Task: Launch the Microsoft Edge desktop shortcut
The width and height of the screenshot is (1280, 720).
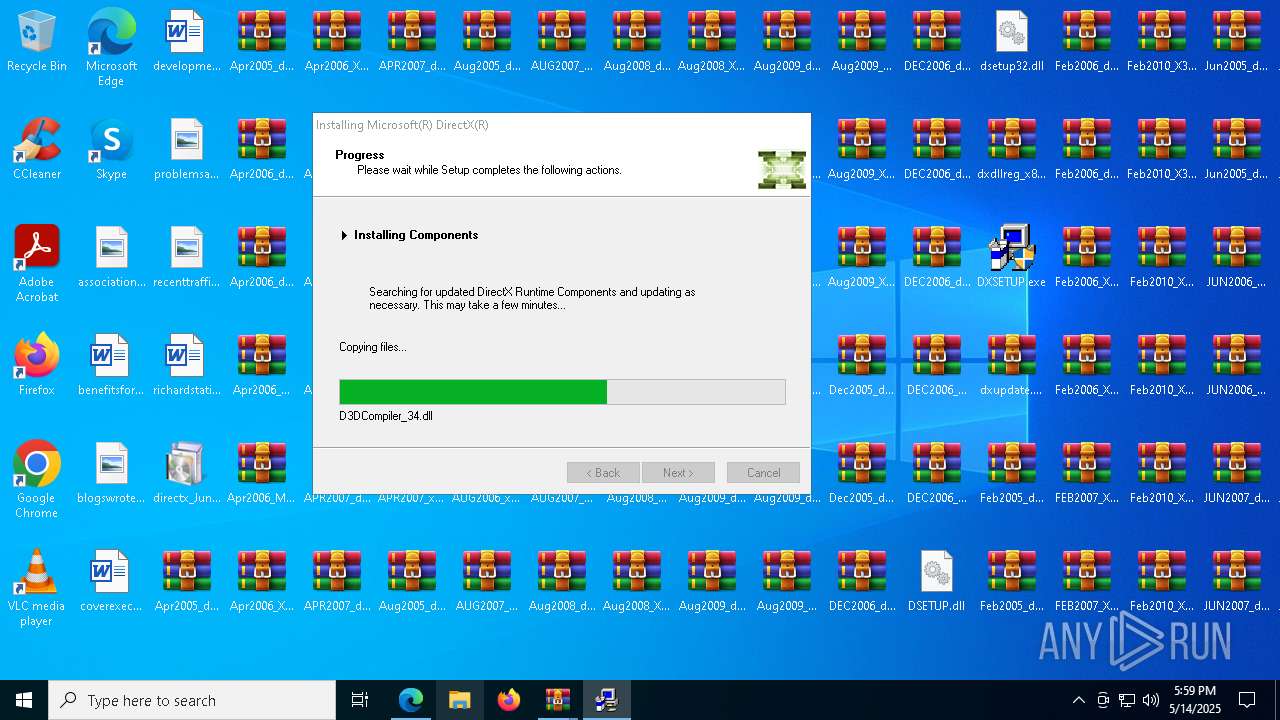Action: coord(111,48)
